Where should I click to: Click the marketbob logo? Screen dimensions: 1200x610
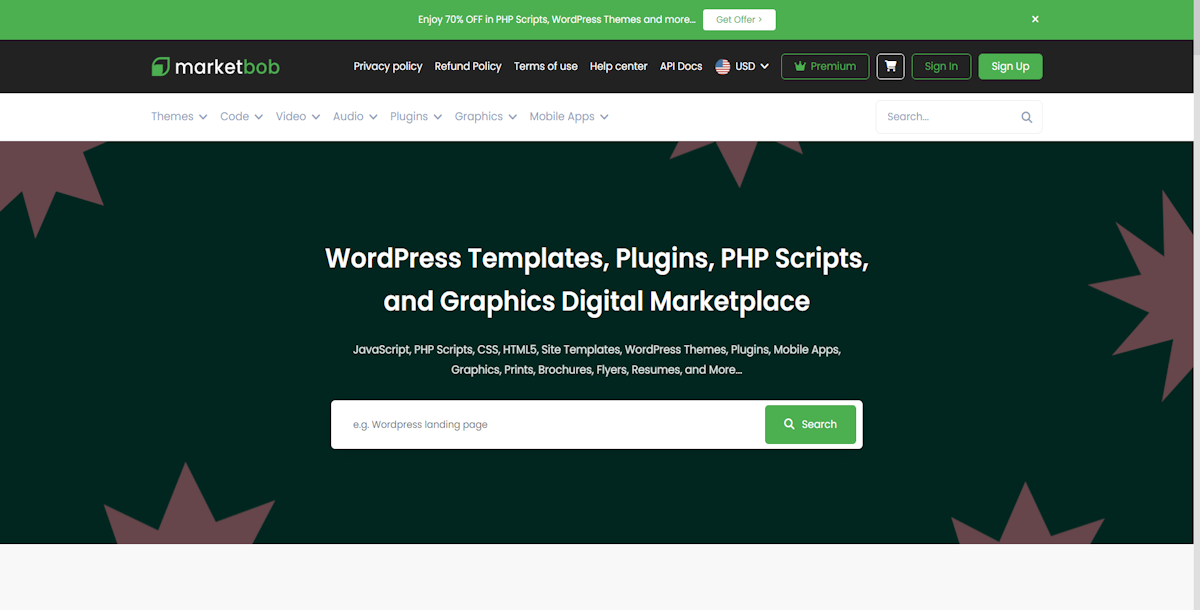click(x=216, y=67)
